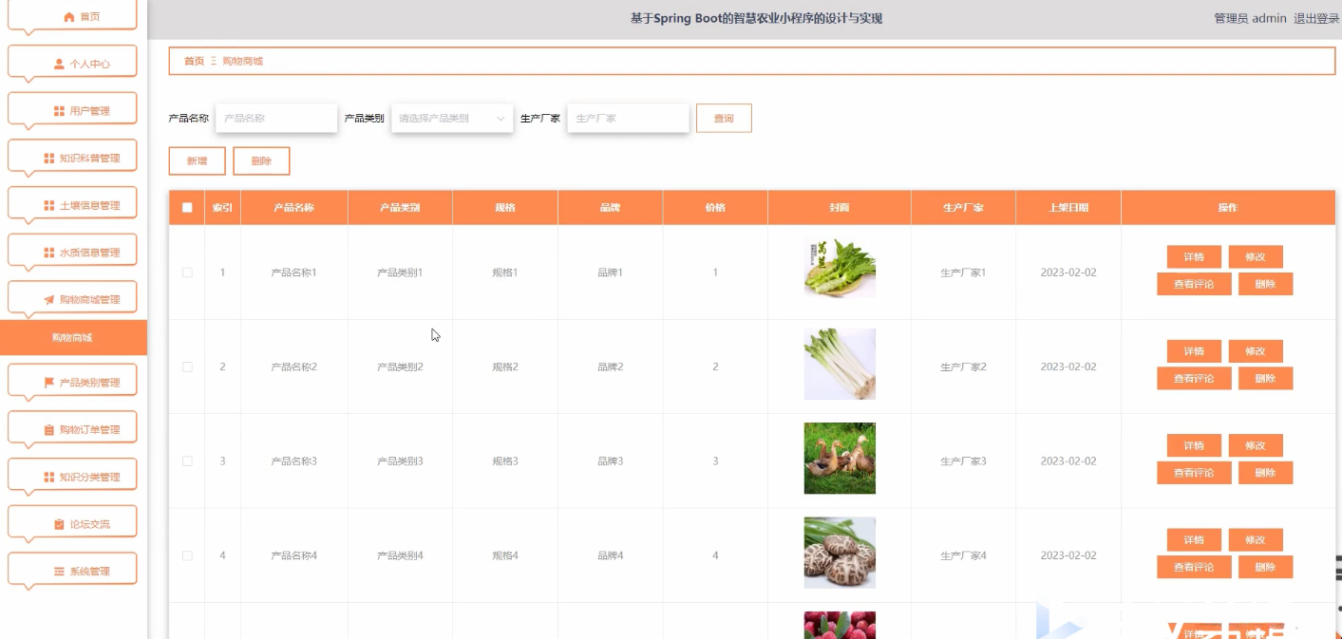
Task: Open the 知识科普管理 sidebar menu
Action: click(x=72, y=158)
